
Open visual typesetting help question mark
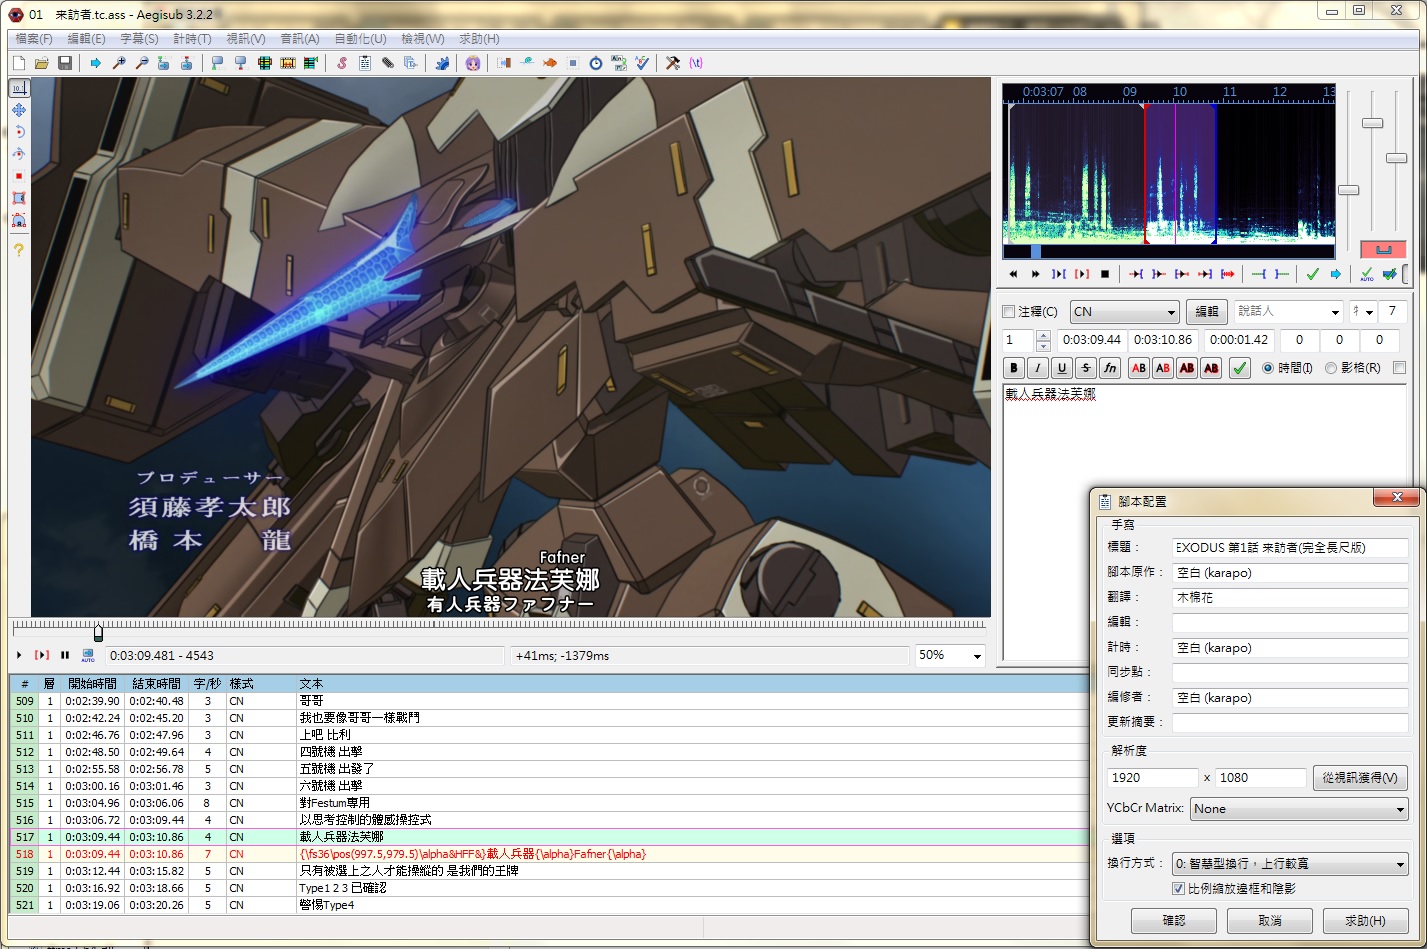coord(18,250)
